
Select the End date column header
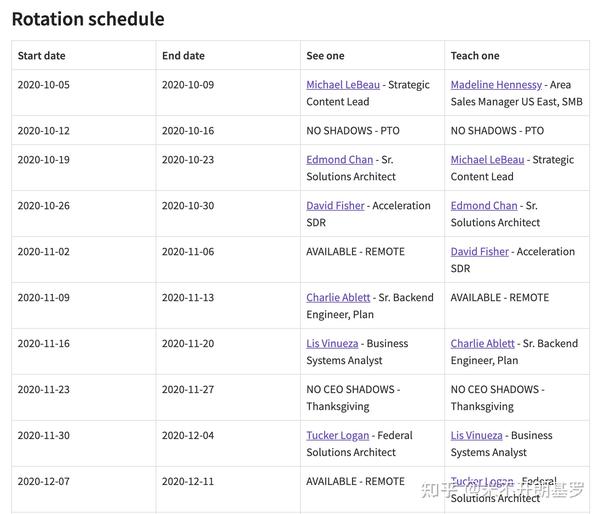[183, 56]
